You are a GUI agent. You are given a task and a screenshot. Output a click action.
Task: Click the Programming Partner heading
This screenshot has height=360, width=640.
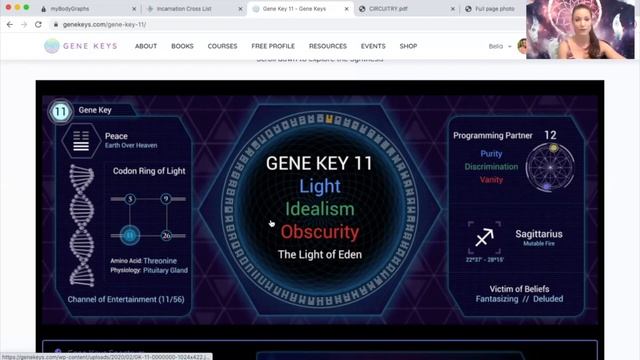[x=493, y=136]
